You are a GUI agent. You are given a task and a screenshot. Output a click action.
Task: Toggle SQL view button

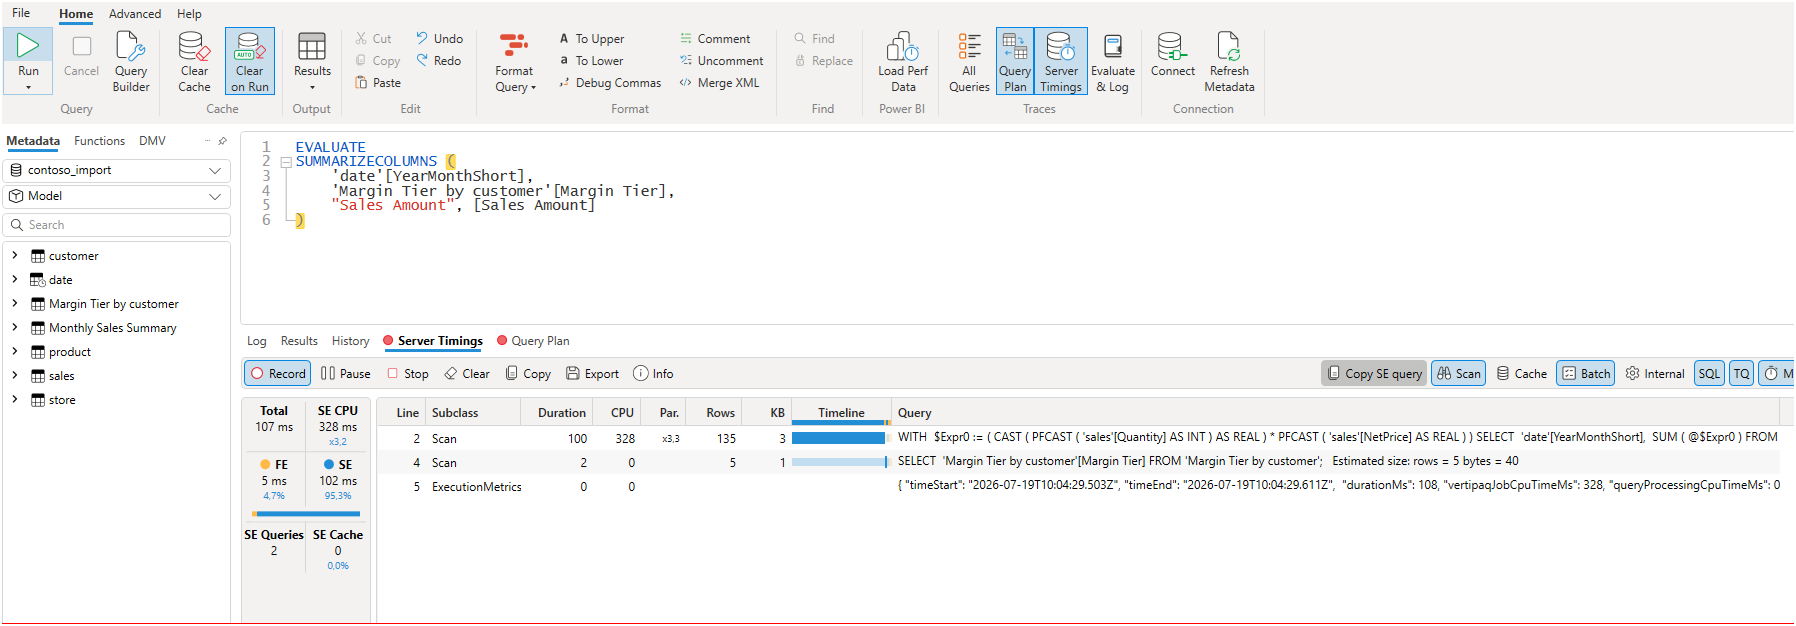(1710, 373)
